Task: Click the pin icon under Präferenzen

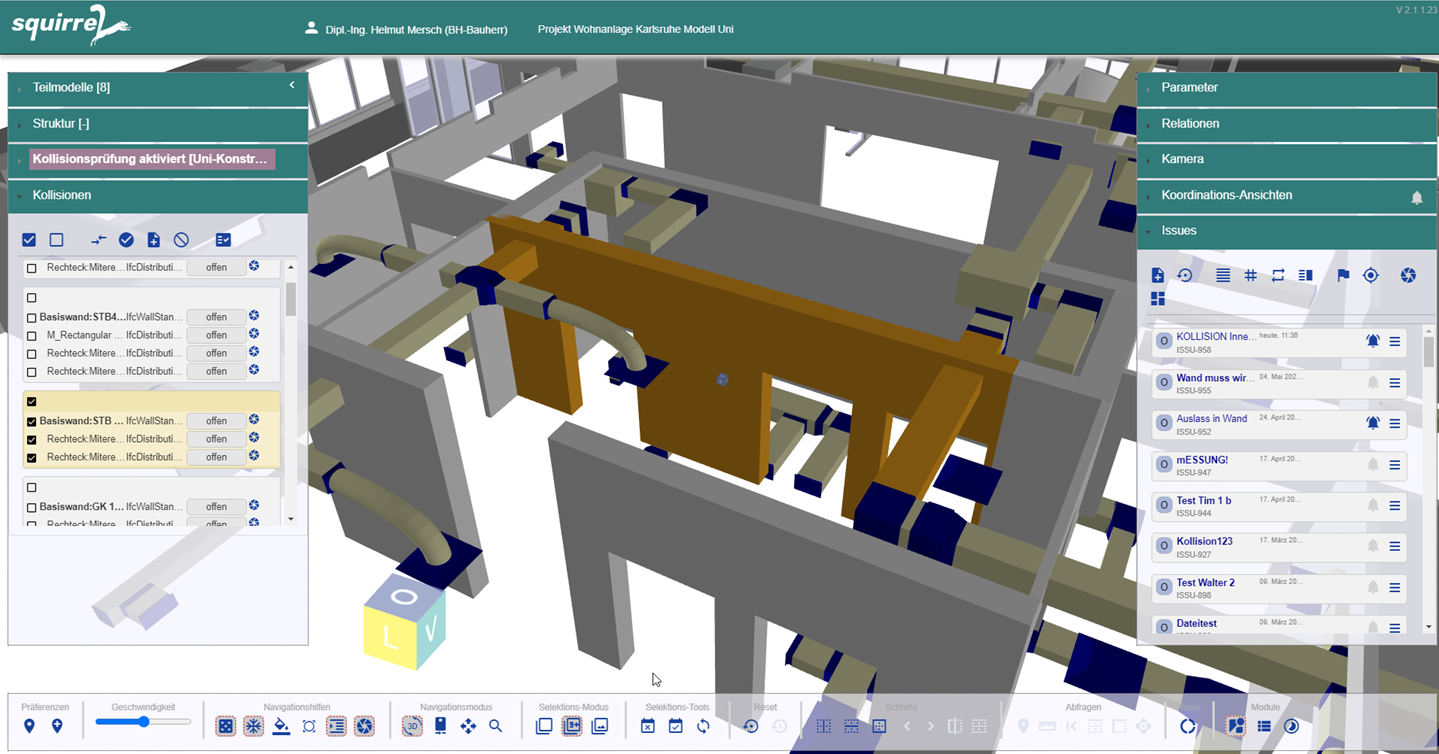Action: coord(31,725)
